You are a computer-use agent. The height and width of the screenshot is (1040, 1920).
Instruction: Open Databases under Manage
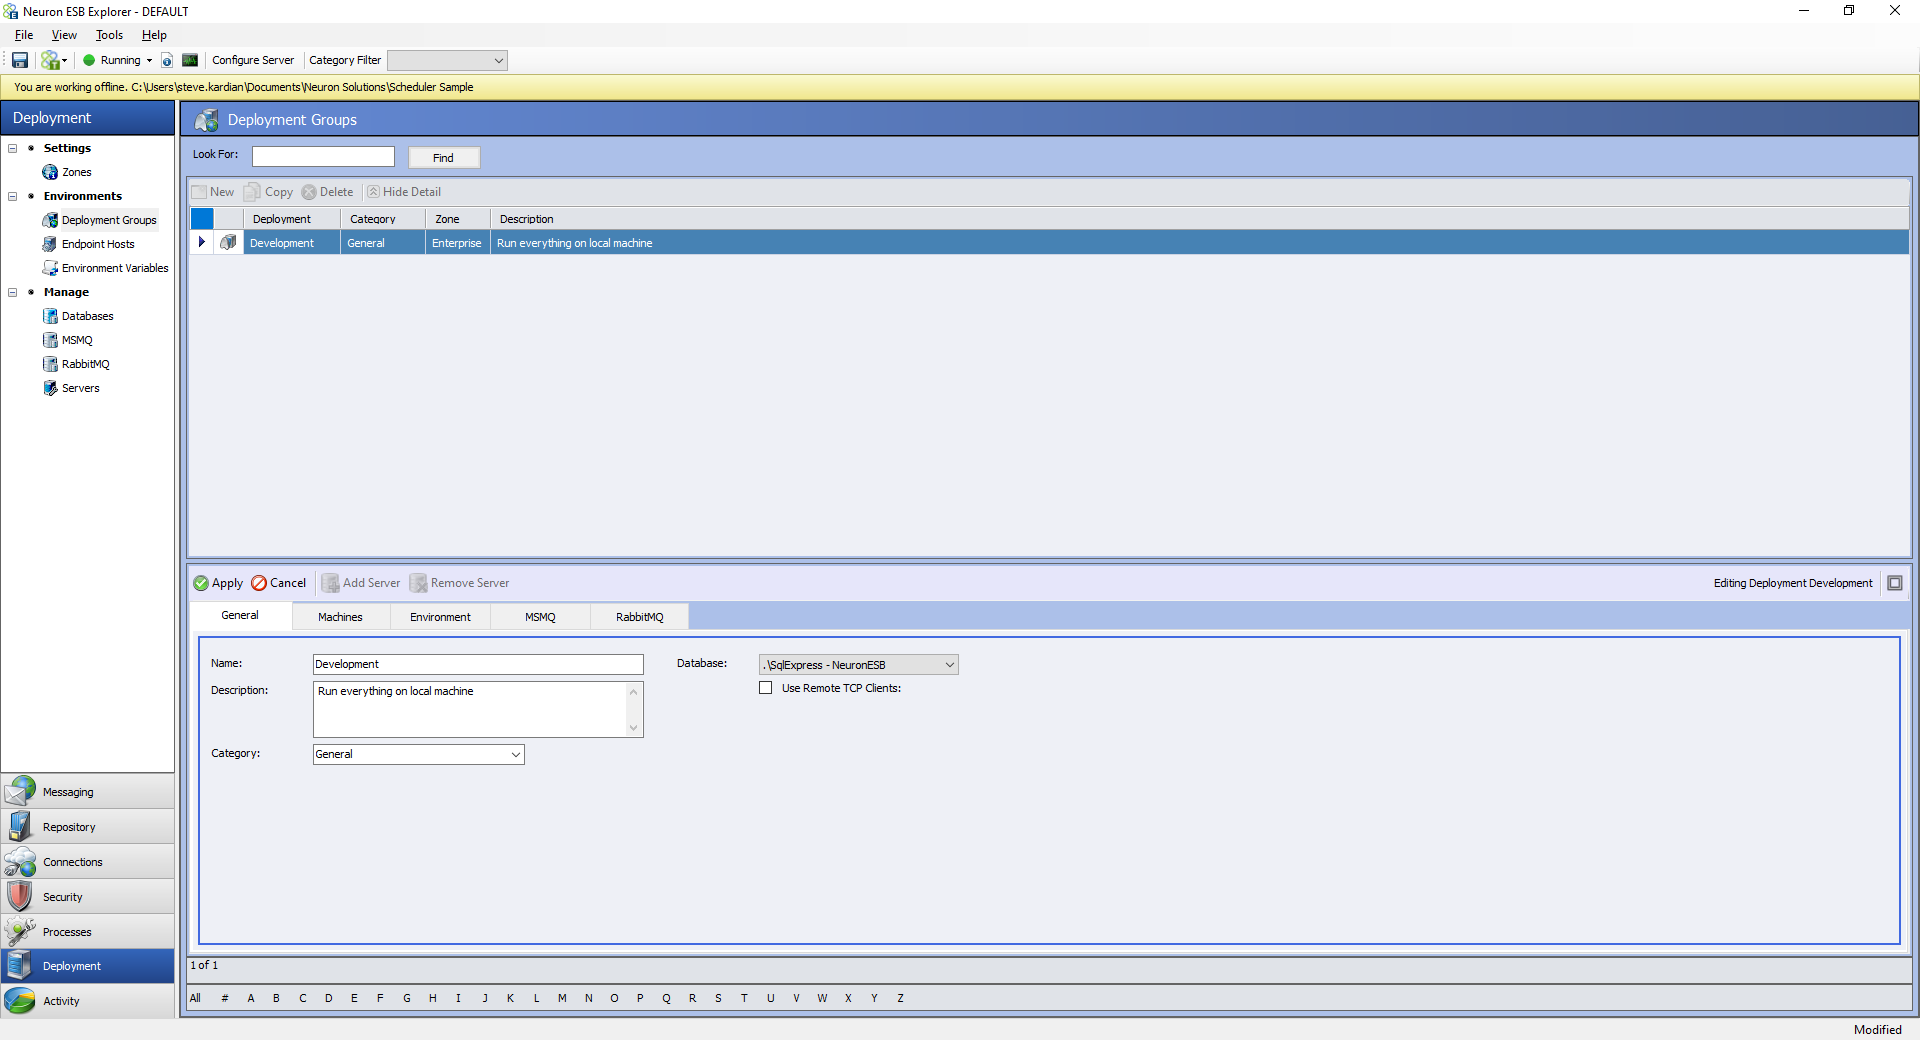(x=78, y=316)
